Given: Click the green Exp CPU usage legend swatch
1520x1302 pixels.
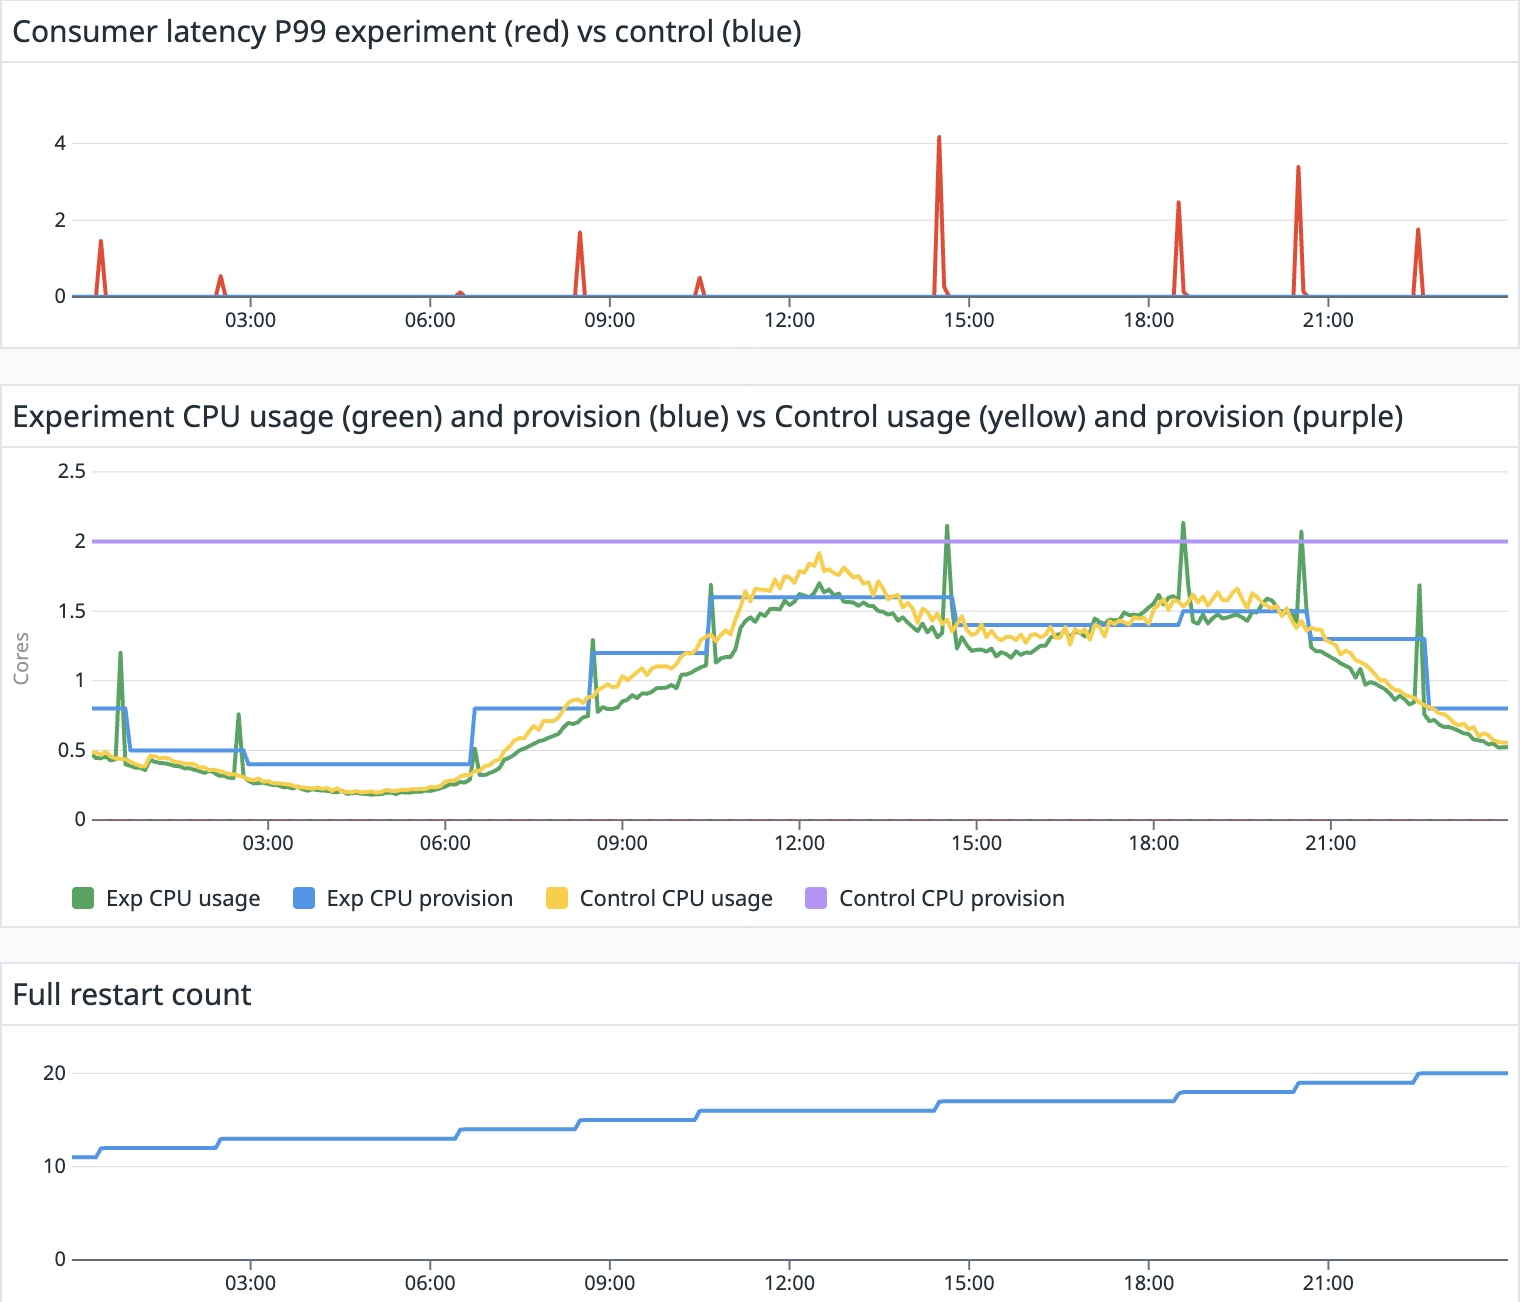Looking at the screenshot, I should (x=83, y=898).
